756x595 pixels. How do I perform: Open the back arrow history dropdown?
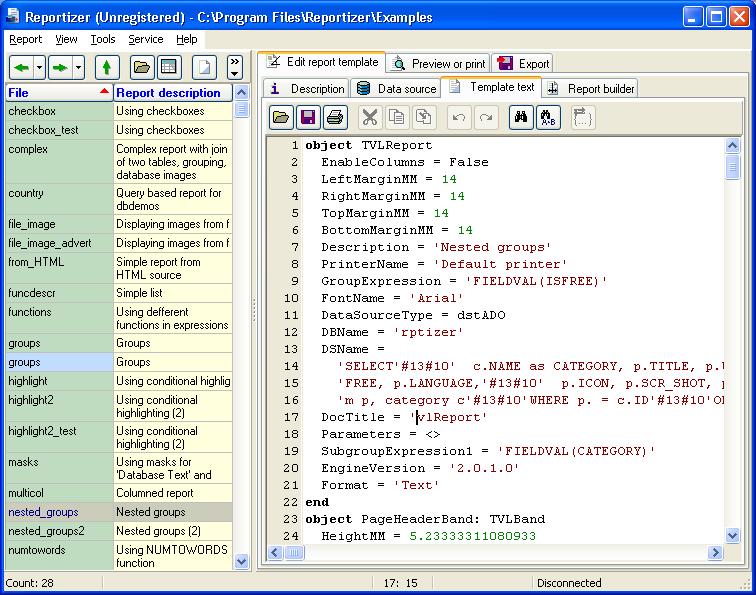40,68
